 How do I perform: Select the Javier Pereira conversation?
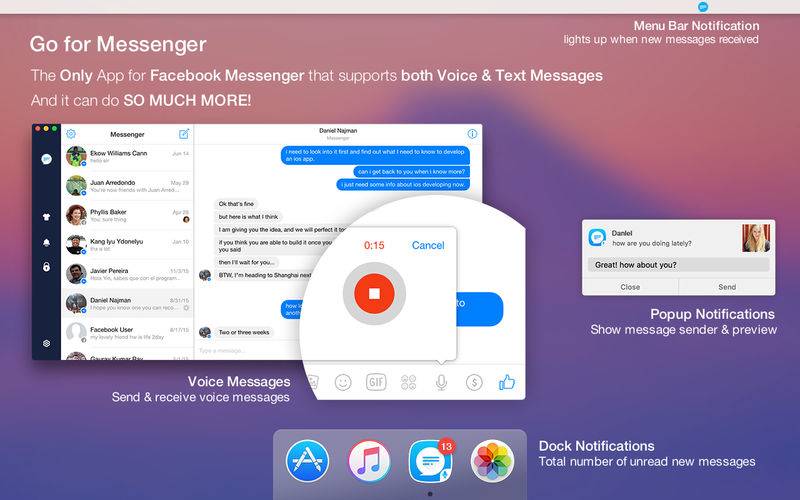coord(127,274)
